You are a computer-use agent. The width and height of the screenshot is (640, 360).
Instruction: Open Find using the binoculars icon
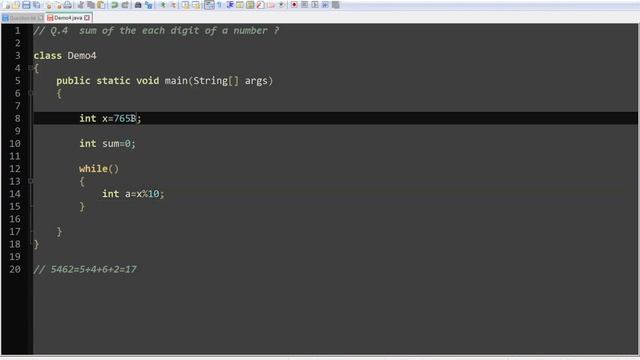(x=138, y=5)
